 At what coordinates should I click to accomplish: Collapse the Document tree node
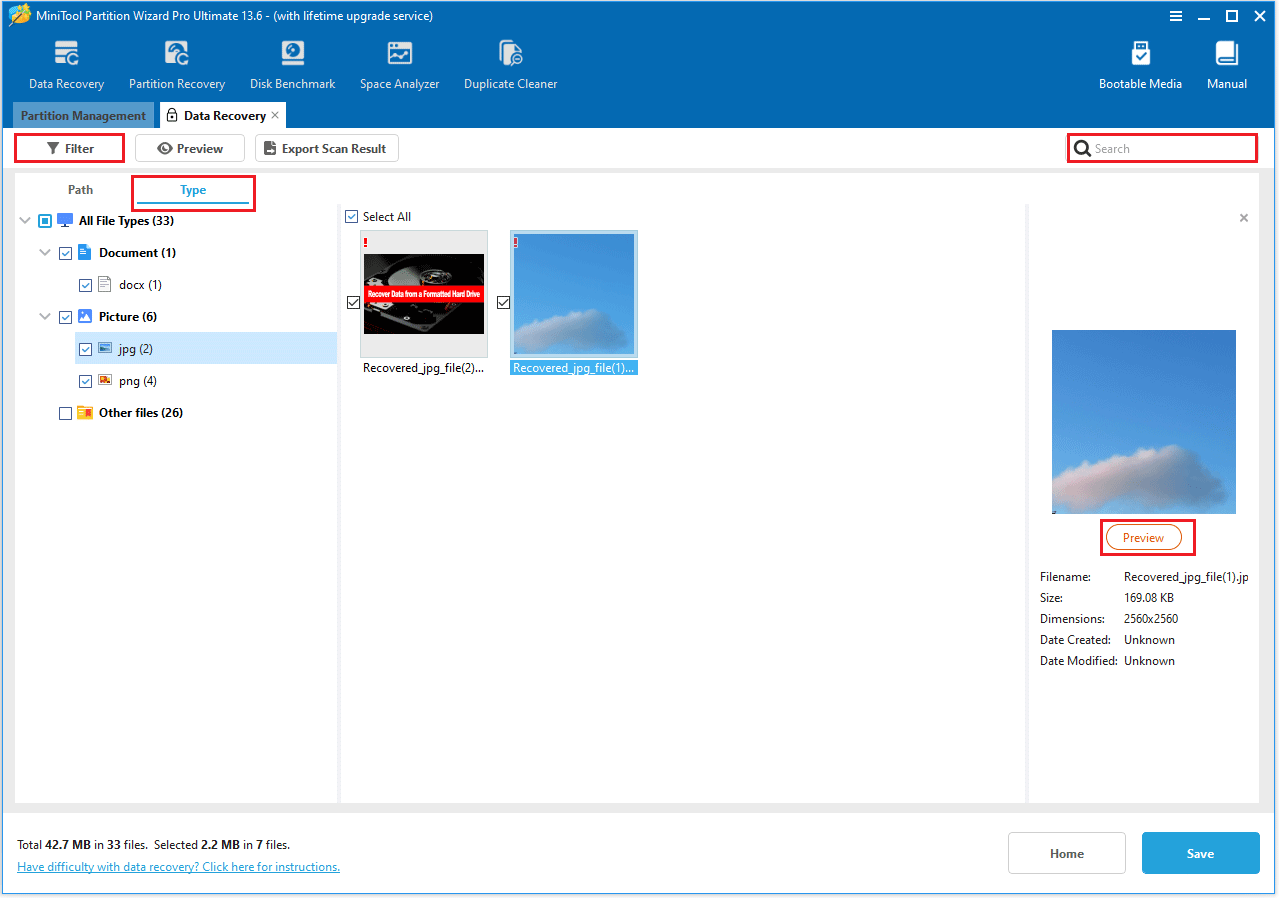[x=44, y=253]
